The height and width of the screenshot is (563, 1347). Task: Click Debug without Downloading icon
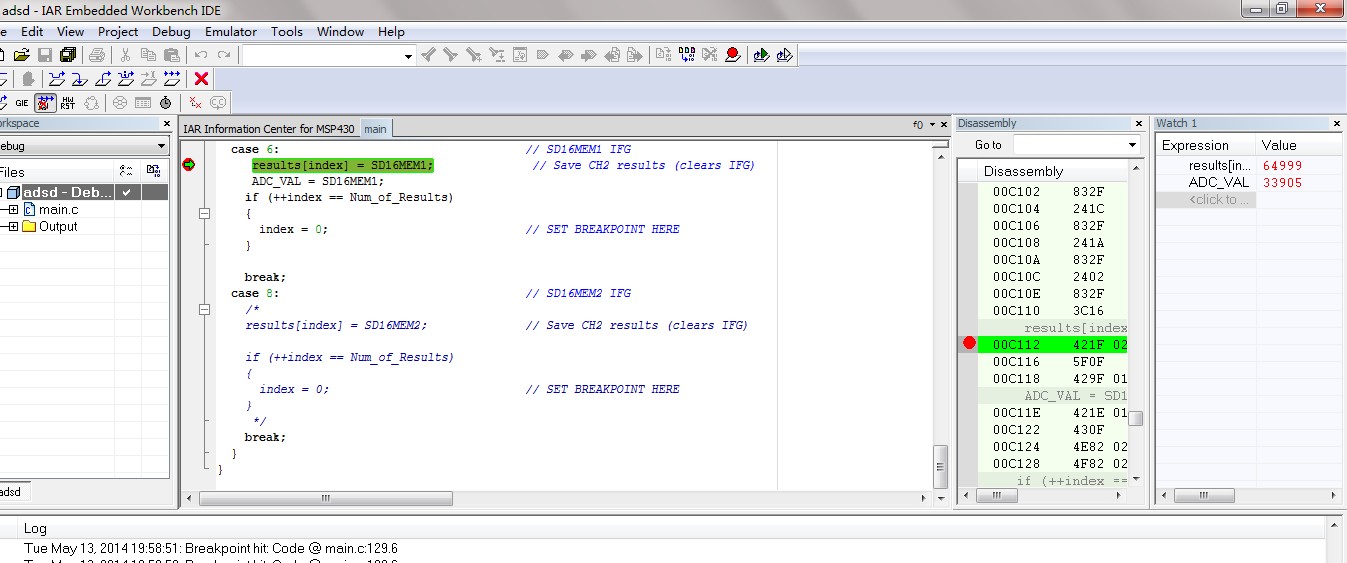point(784,55)
